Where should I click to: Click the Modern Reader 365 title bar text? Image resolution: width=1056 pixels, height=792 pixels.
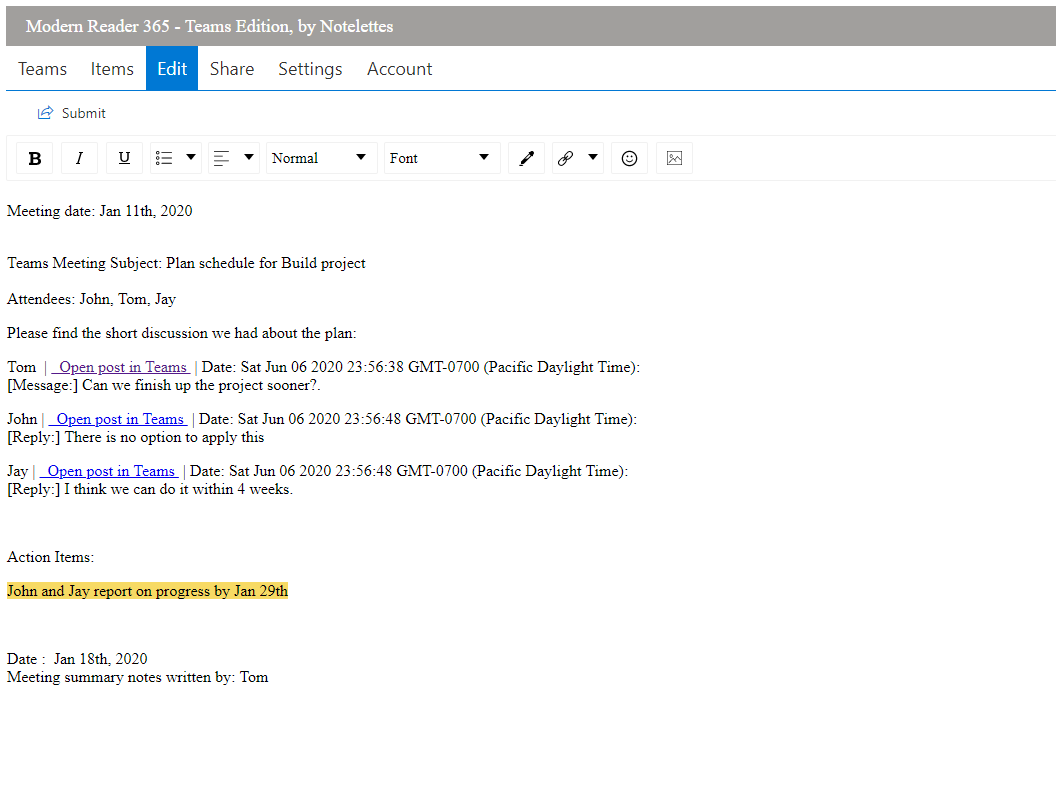(x=209, y=26)
